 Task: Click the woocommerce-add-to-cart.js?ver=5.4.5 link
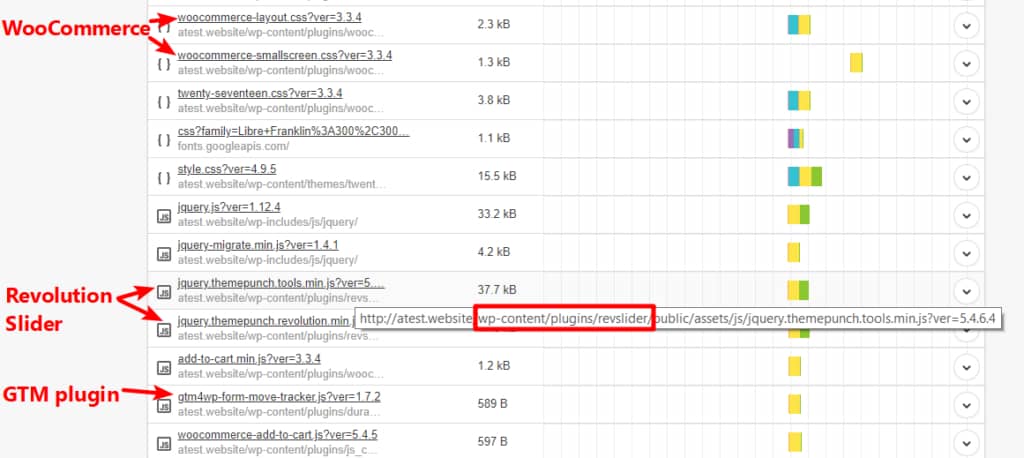click(278, 434)
